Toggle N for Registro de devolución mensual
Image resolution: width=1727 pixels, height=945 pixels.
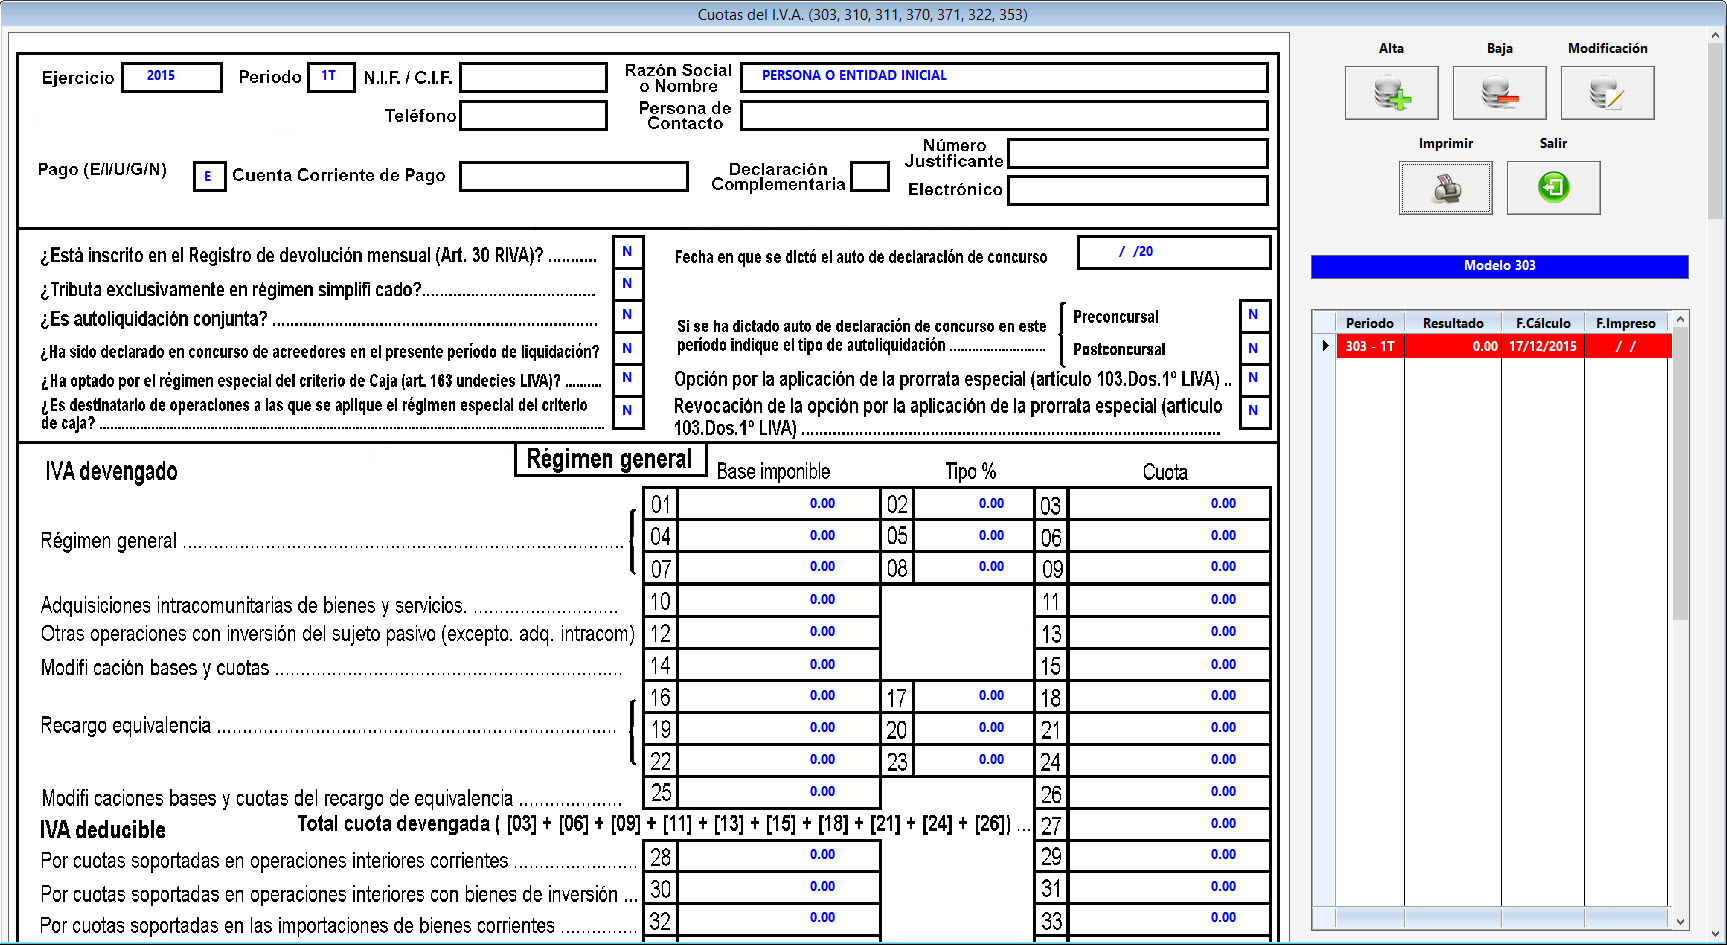point(627,252)
